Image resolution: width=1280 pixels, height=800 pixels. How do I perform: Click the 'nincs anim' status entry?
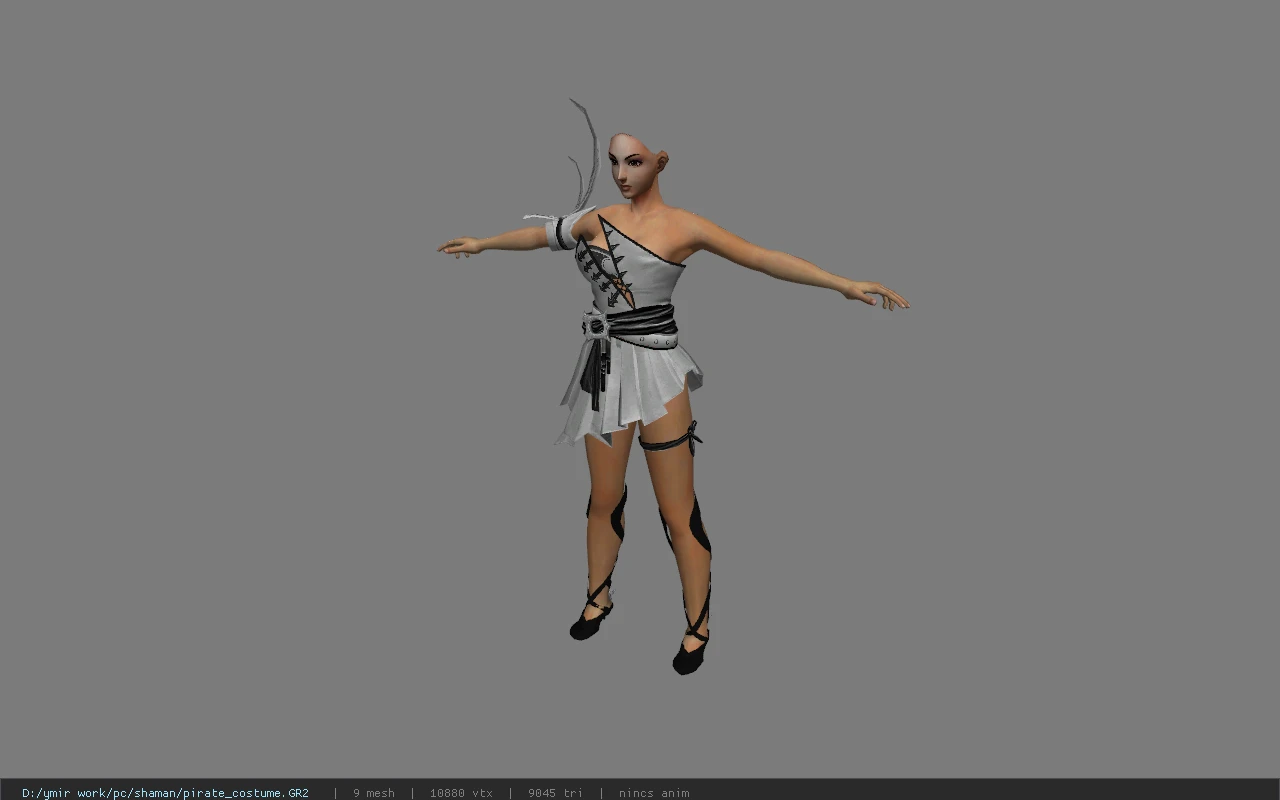pos(654,793)
